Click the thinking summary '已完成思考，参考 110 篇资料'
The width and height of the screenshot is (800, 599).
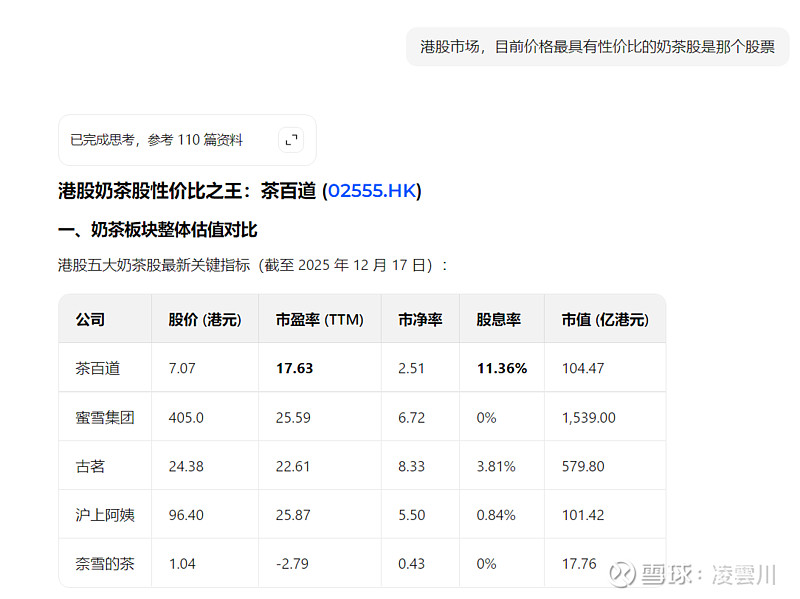(x=156, y=140)
